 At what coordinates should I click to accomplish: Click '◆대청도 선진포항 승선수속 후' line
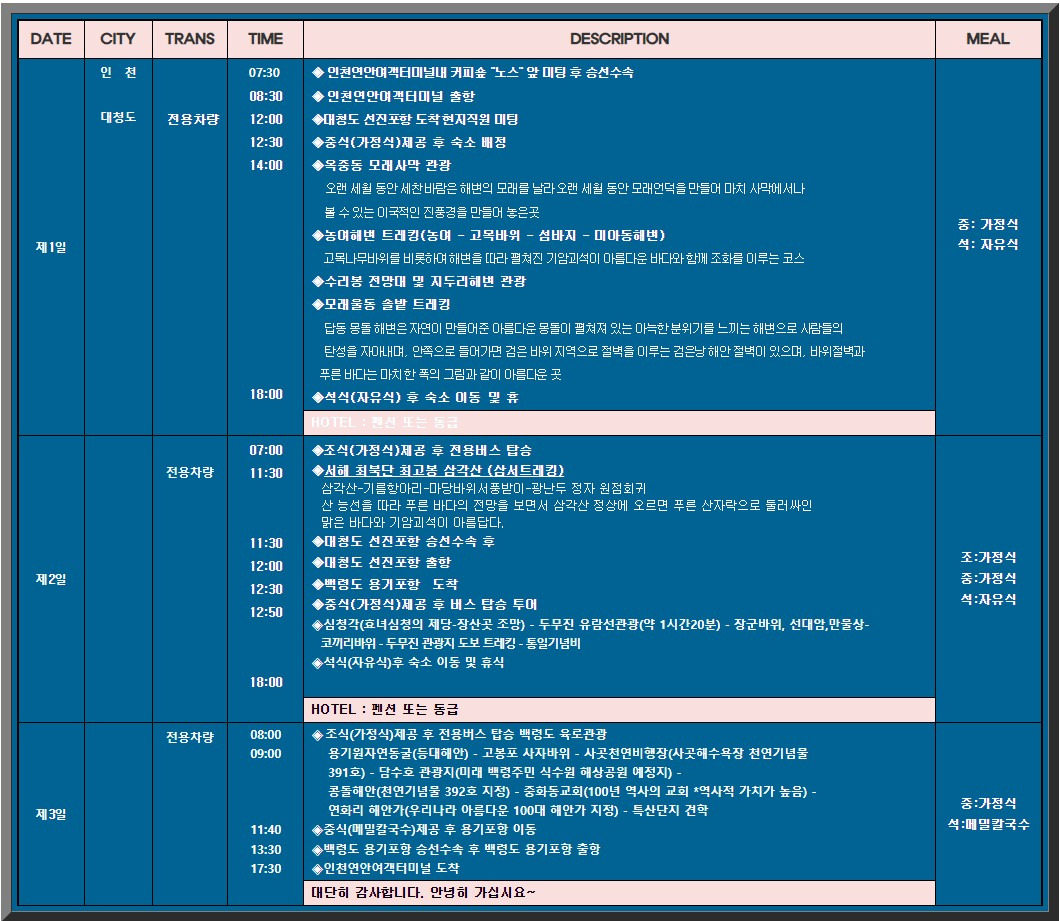(x=404, y=542)
